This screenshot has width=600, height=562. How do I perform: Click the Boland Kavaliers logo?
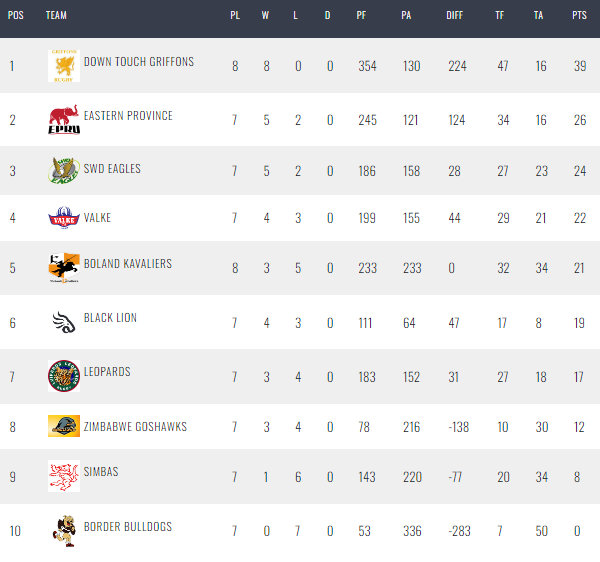pos(64,268)
